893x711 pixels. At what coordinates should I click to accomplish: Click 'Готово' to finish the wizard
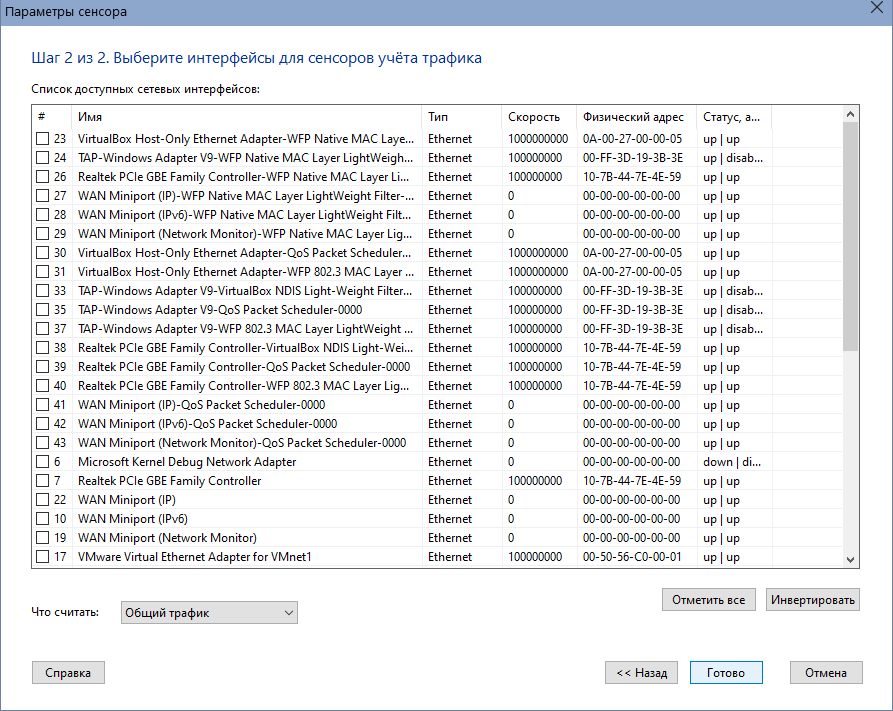pos(726,673)
